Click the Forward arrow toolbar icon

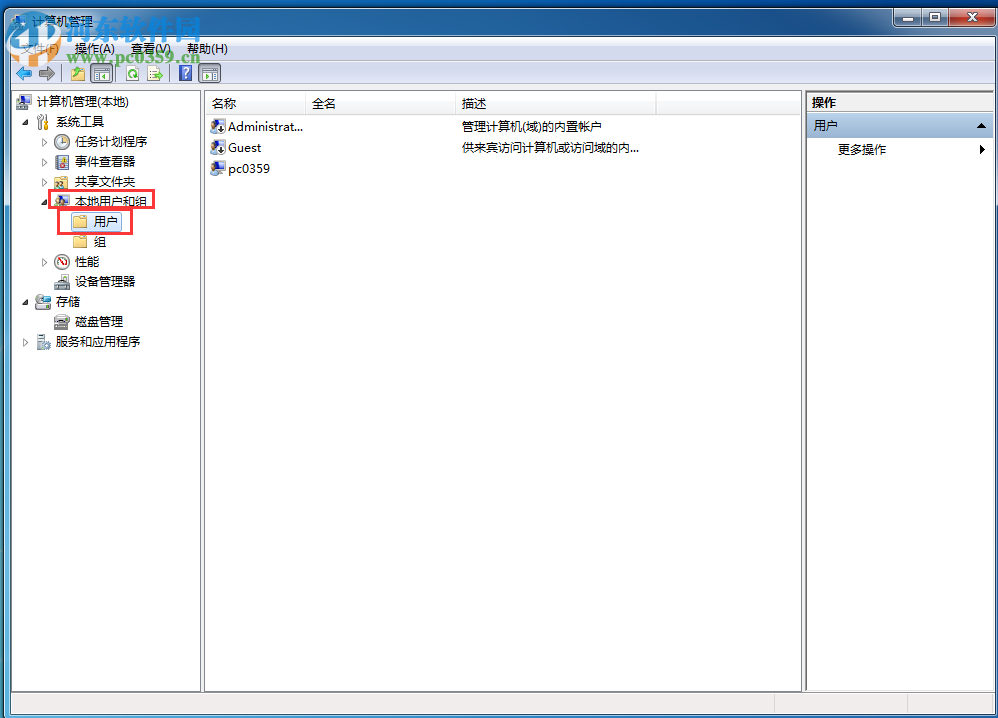click(x=47, y=74)
